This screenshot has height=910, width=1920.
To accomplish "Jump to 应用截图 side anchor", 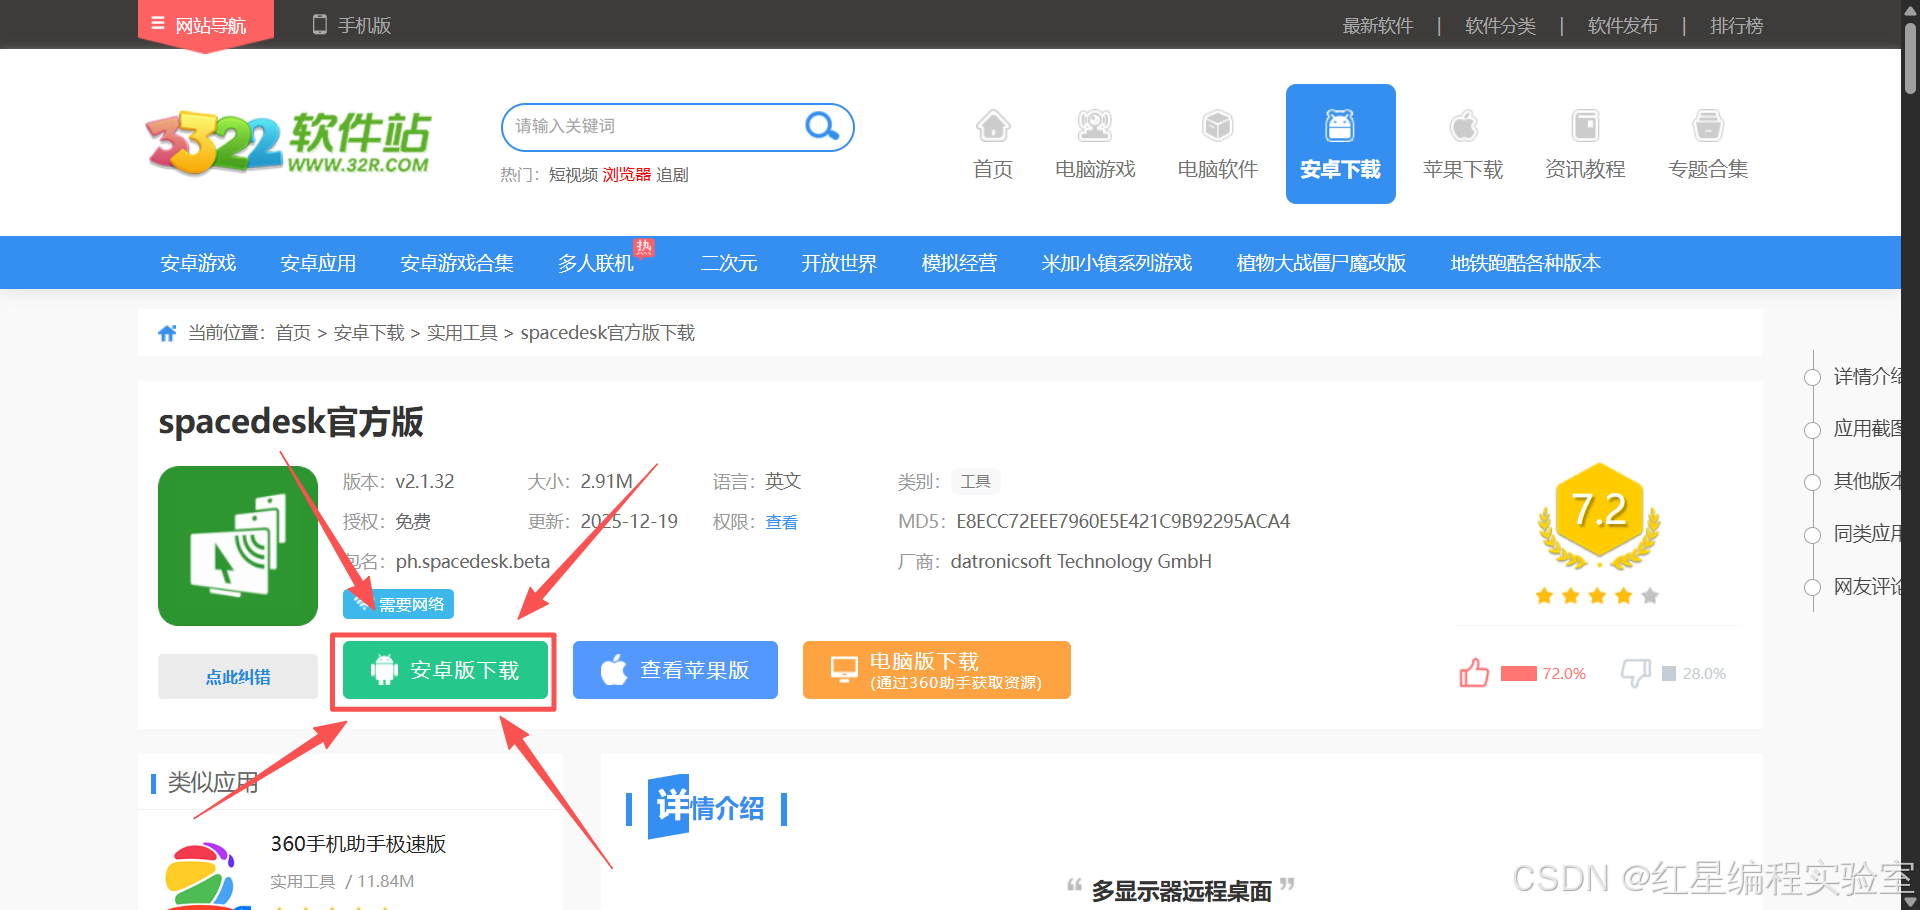I will (x=1867, y=429).
